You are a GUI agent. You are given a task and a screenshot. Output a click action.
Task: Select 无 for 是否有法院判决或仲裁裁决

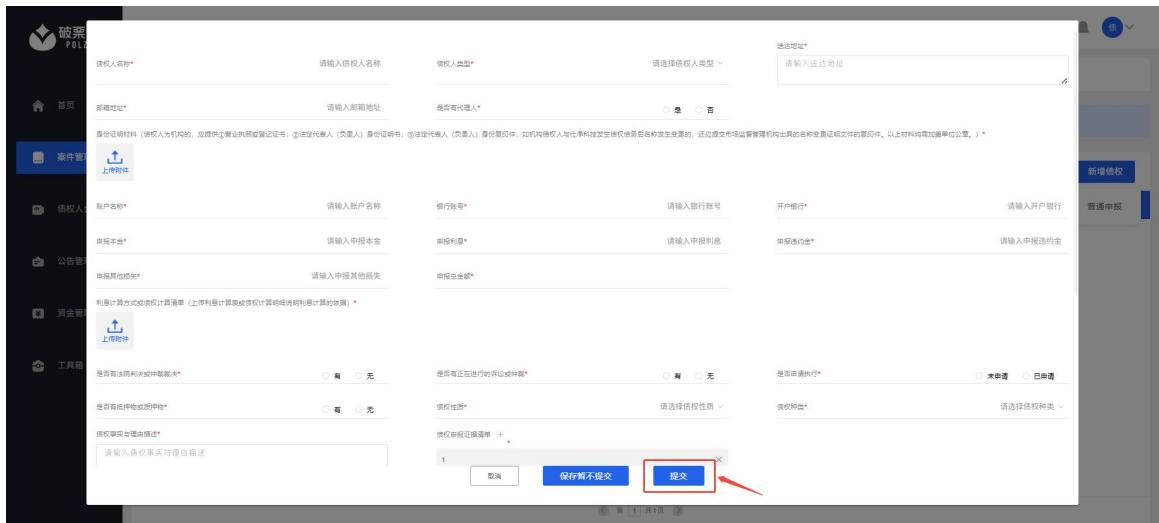(359, 376)
